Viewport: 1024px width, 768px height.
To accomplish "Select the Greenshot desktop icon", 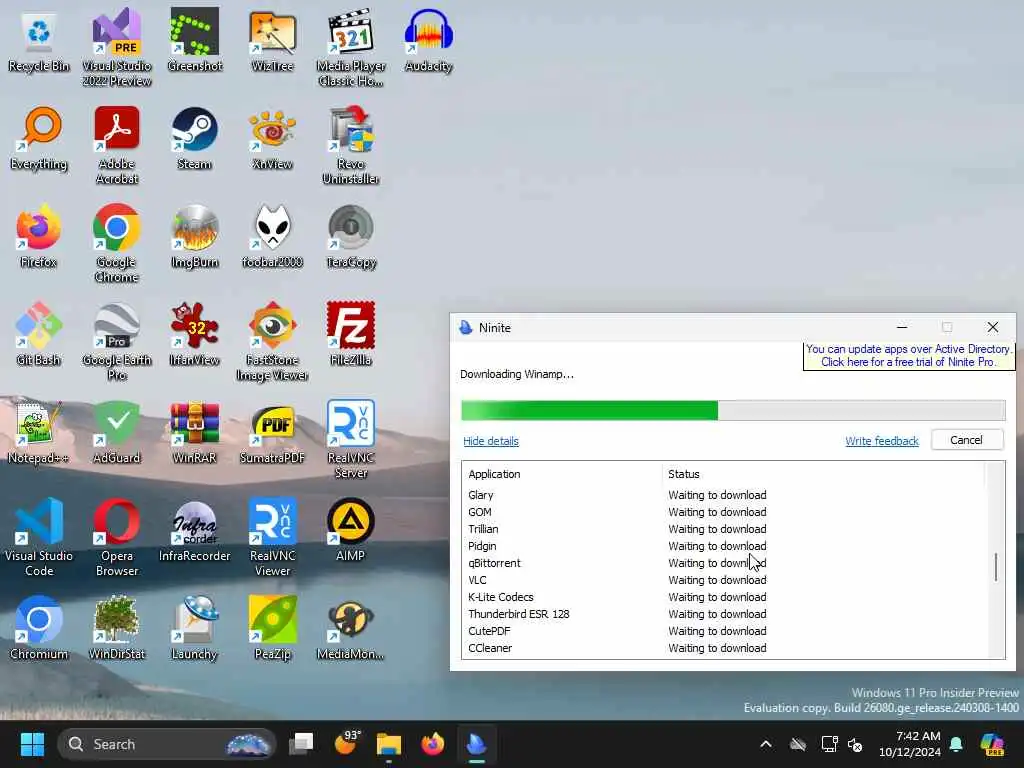I will [195, 41].
